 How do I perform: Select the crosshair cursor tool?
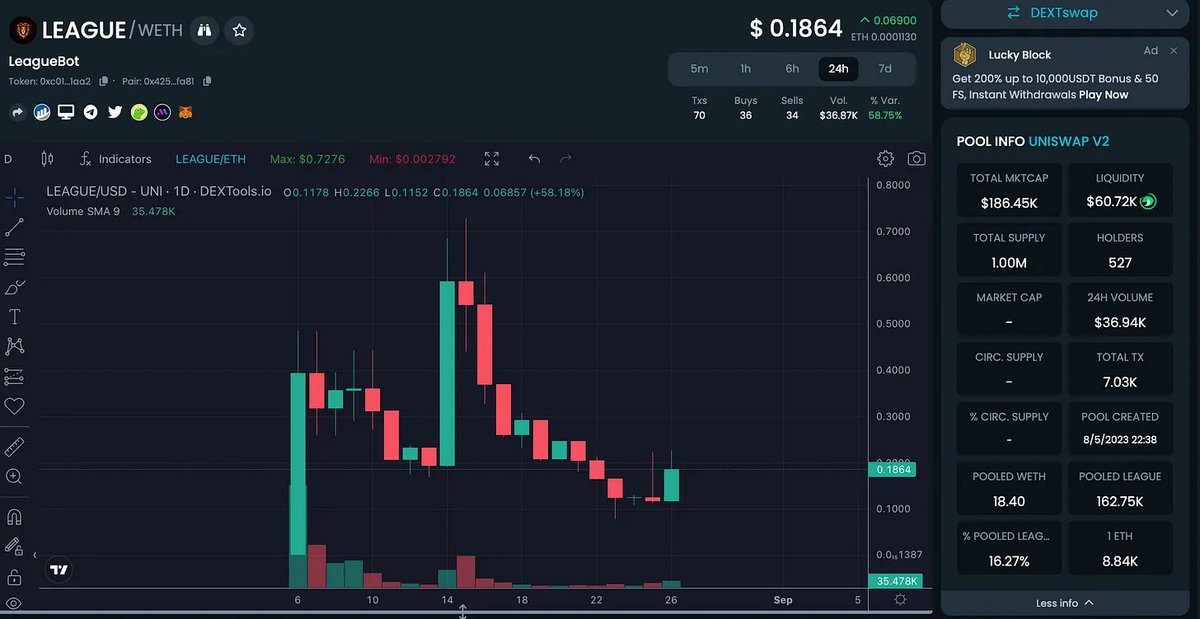tap(15, 197)
